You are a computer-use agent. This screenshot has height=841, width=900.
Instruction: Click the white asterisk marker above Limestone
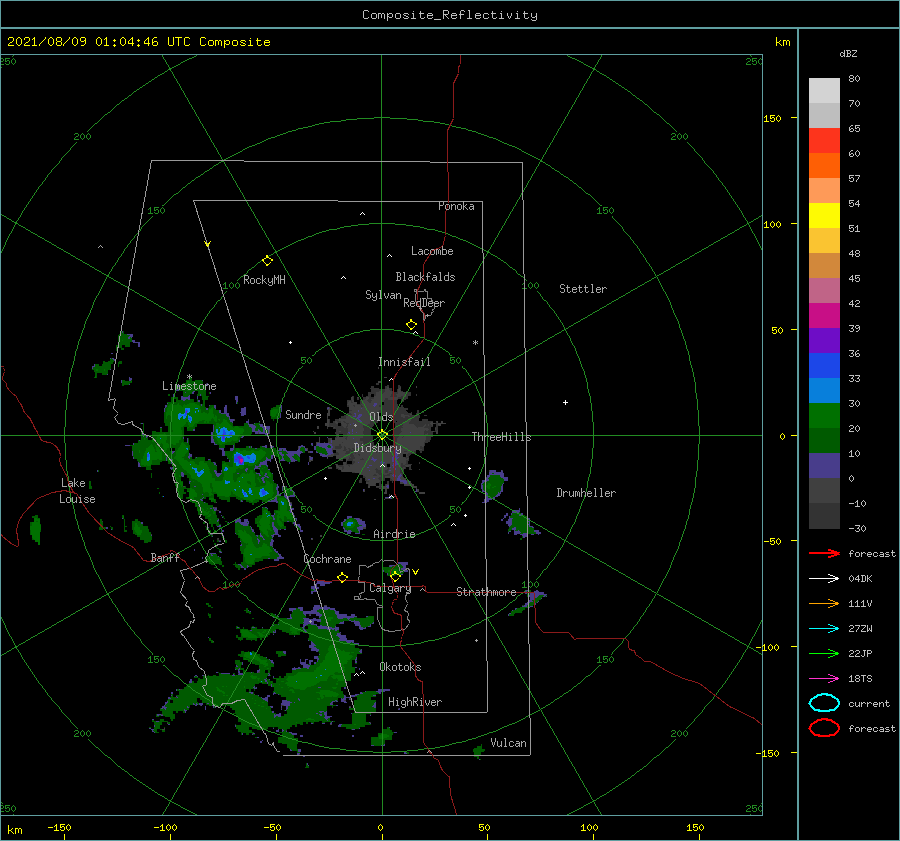point(189,377)
